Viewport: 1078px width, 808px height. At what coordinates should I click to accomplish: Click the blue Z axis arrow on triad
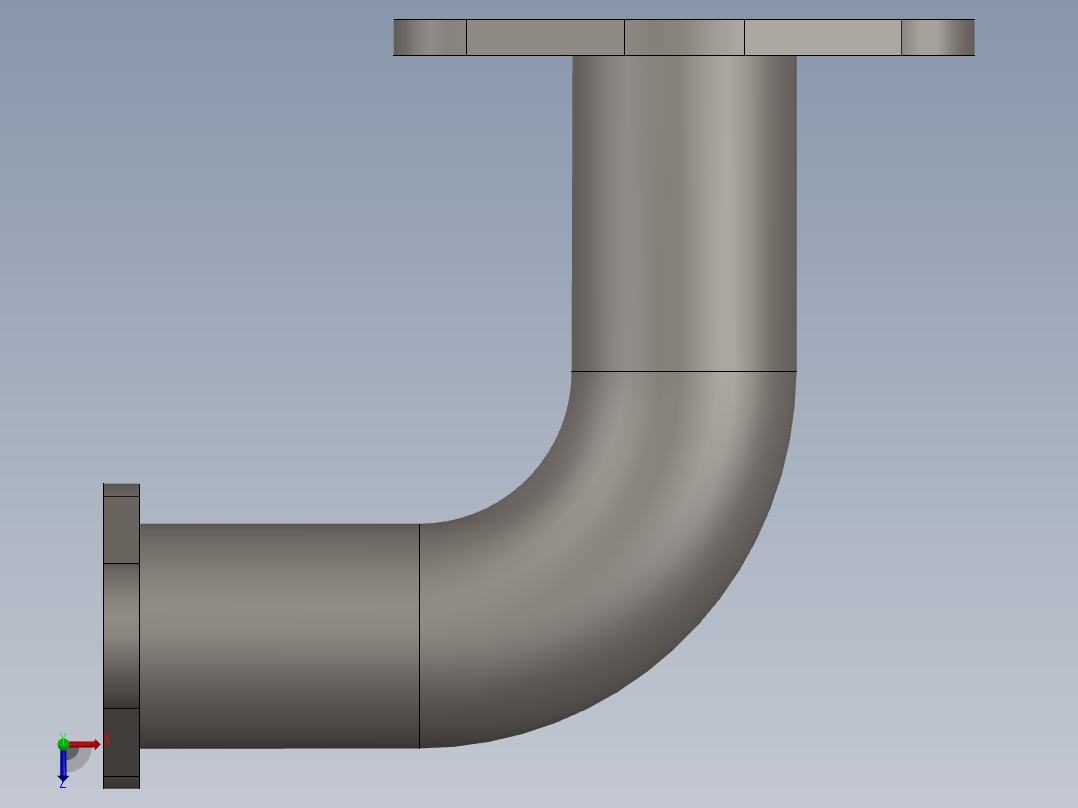pos(63,765)
